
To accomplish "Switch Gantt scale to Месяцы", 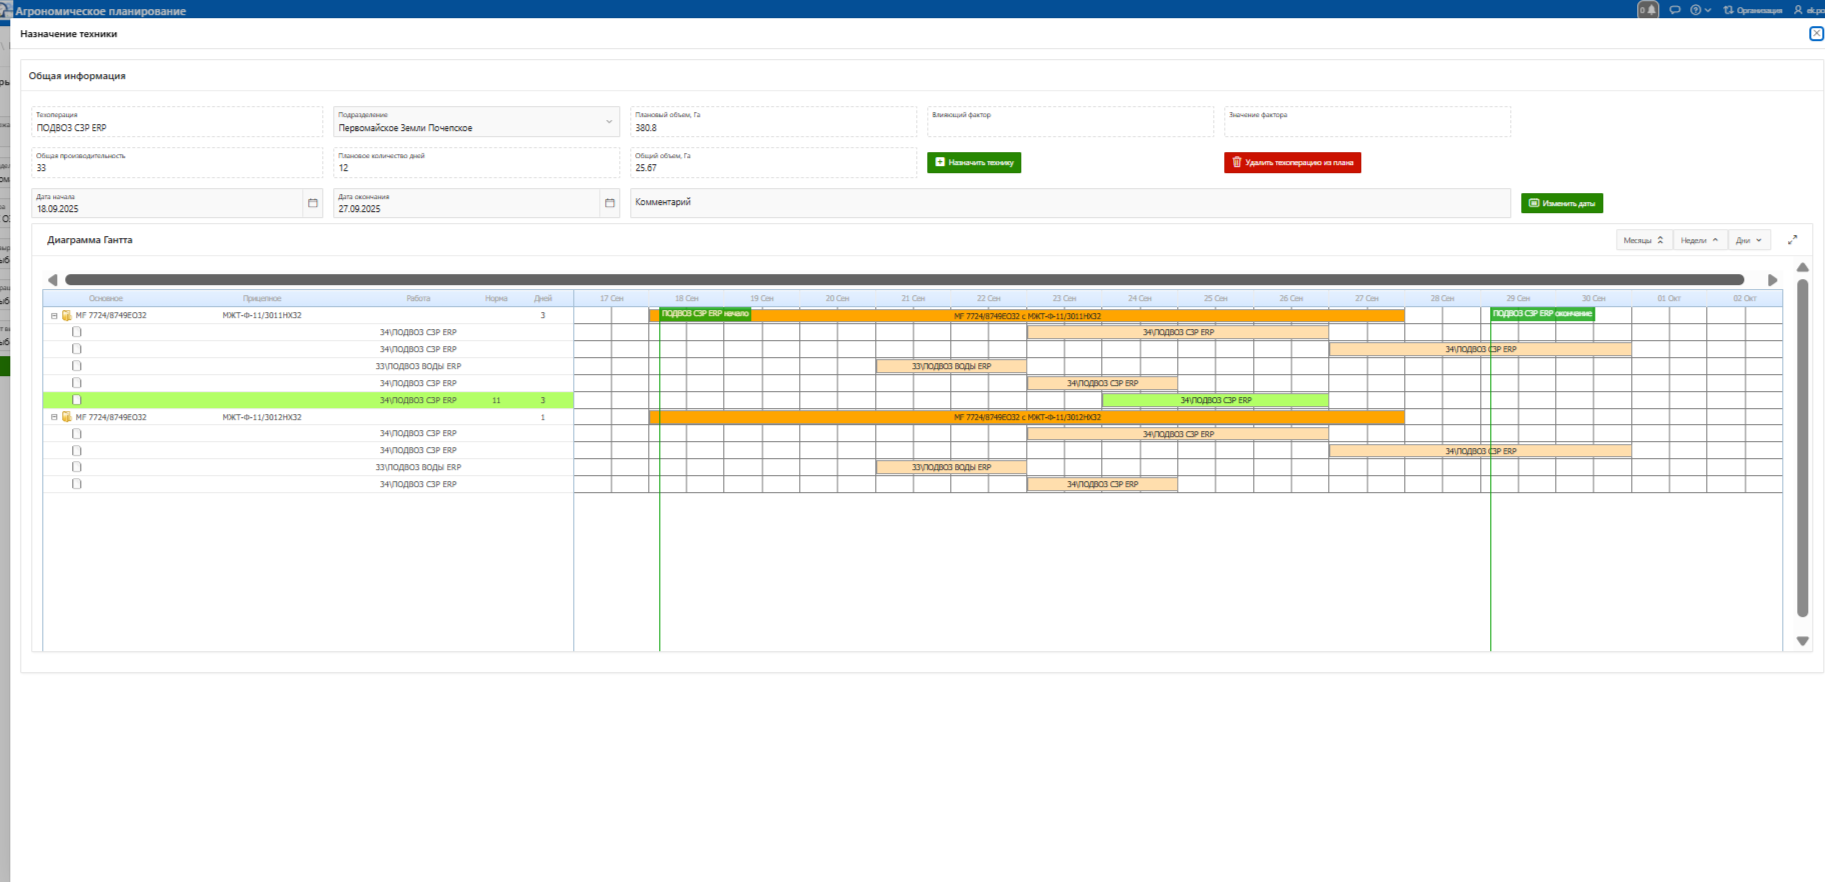I will point(1643,240).
